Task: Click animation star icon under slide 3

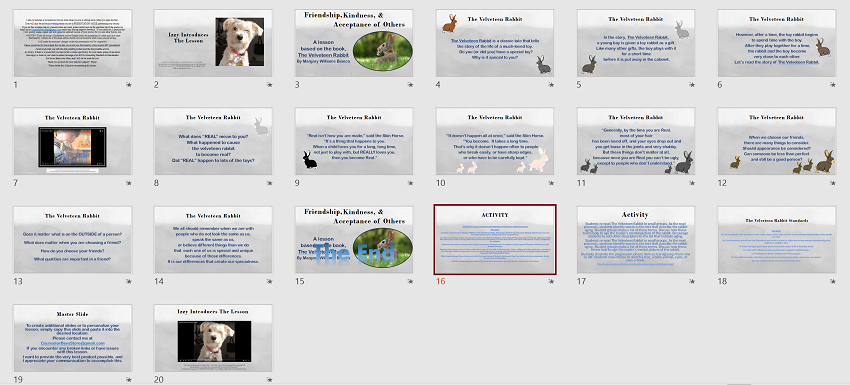Action: coord(410,85)
